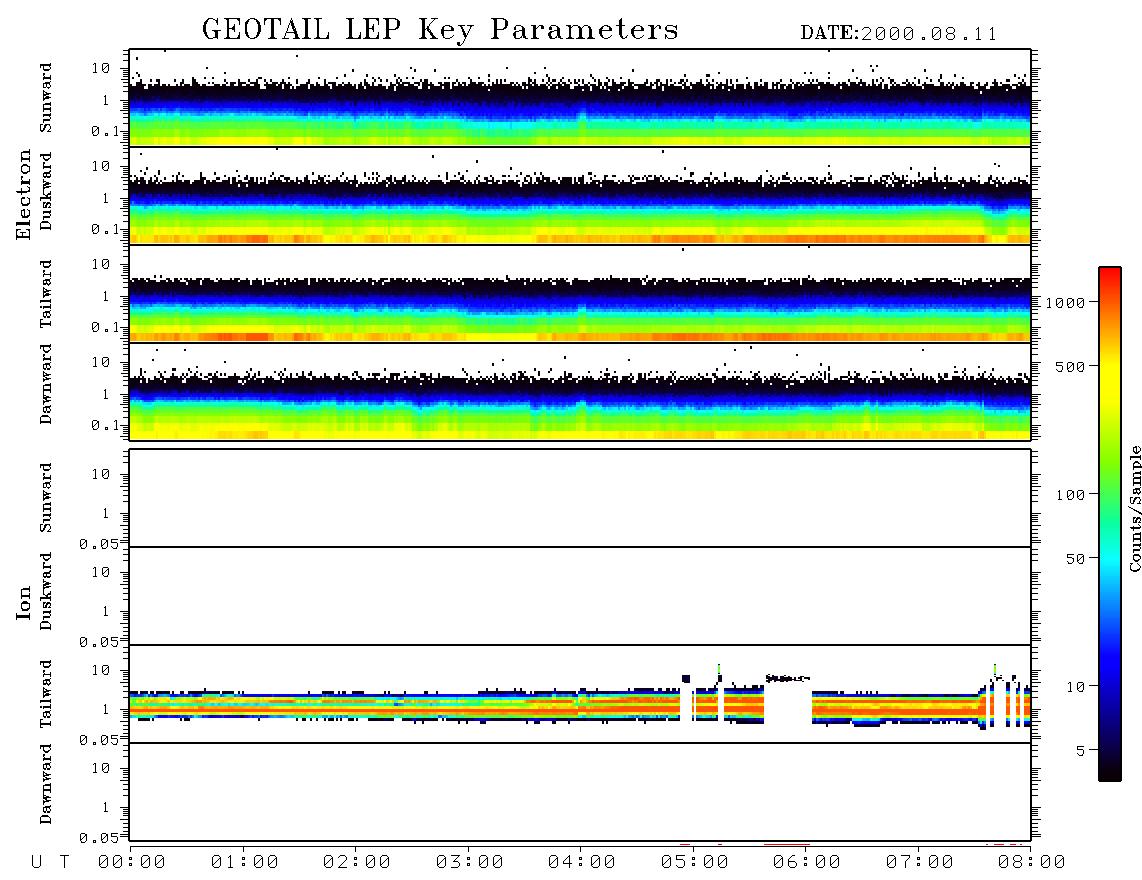
Task: Click the "Electron" group axis label
Action: [23, 195]
